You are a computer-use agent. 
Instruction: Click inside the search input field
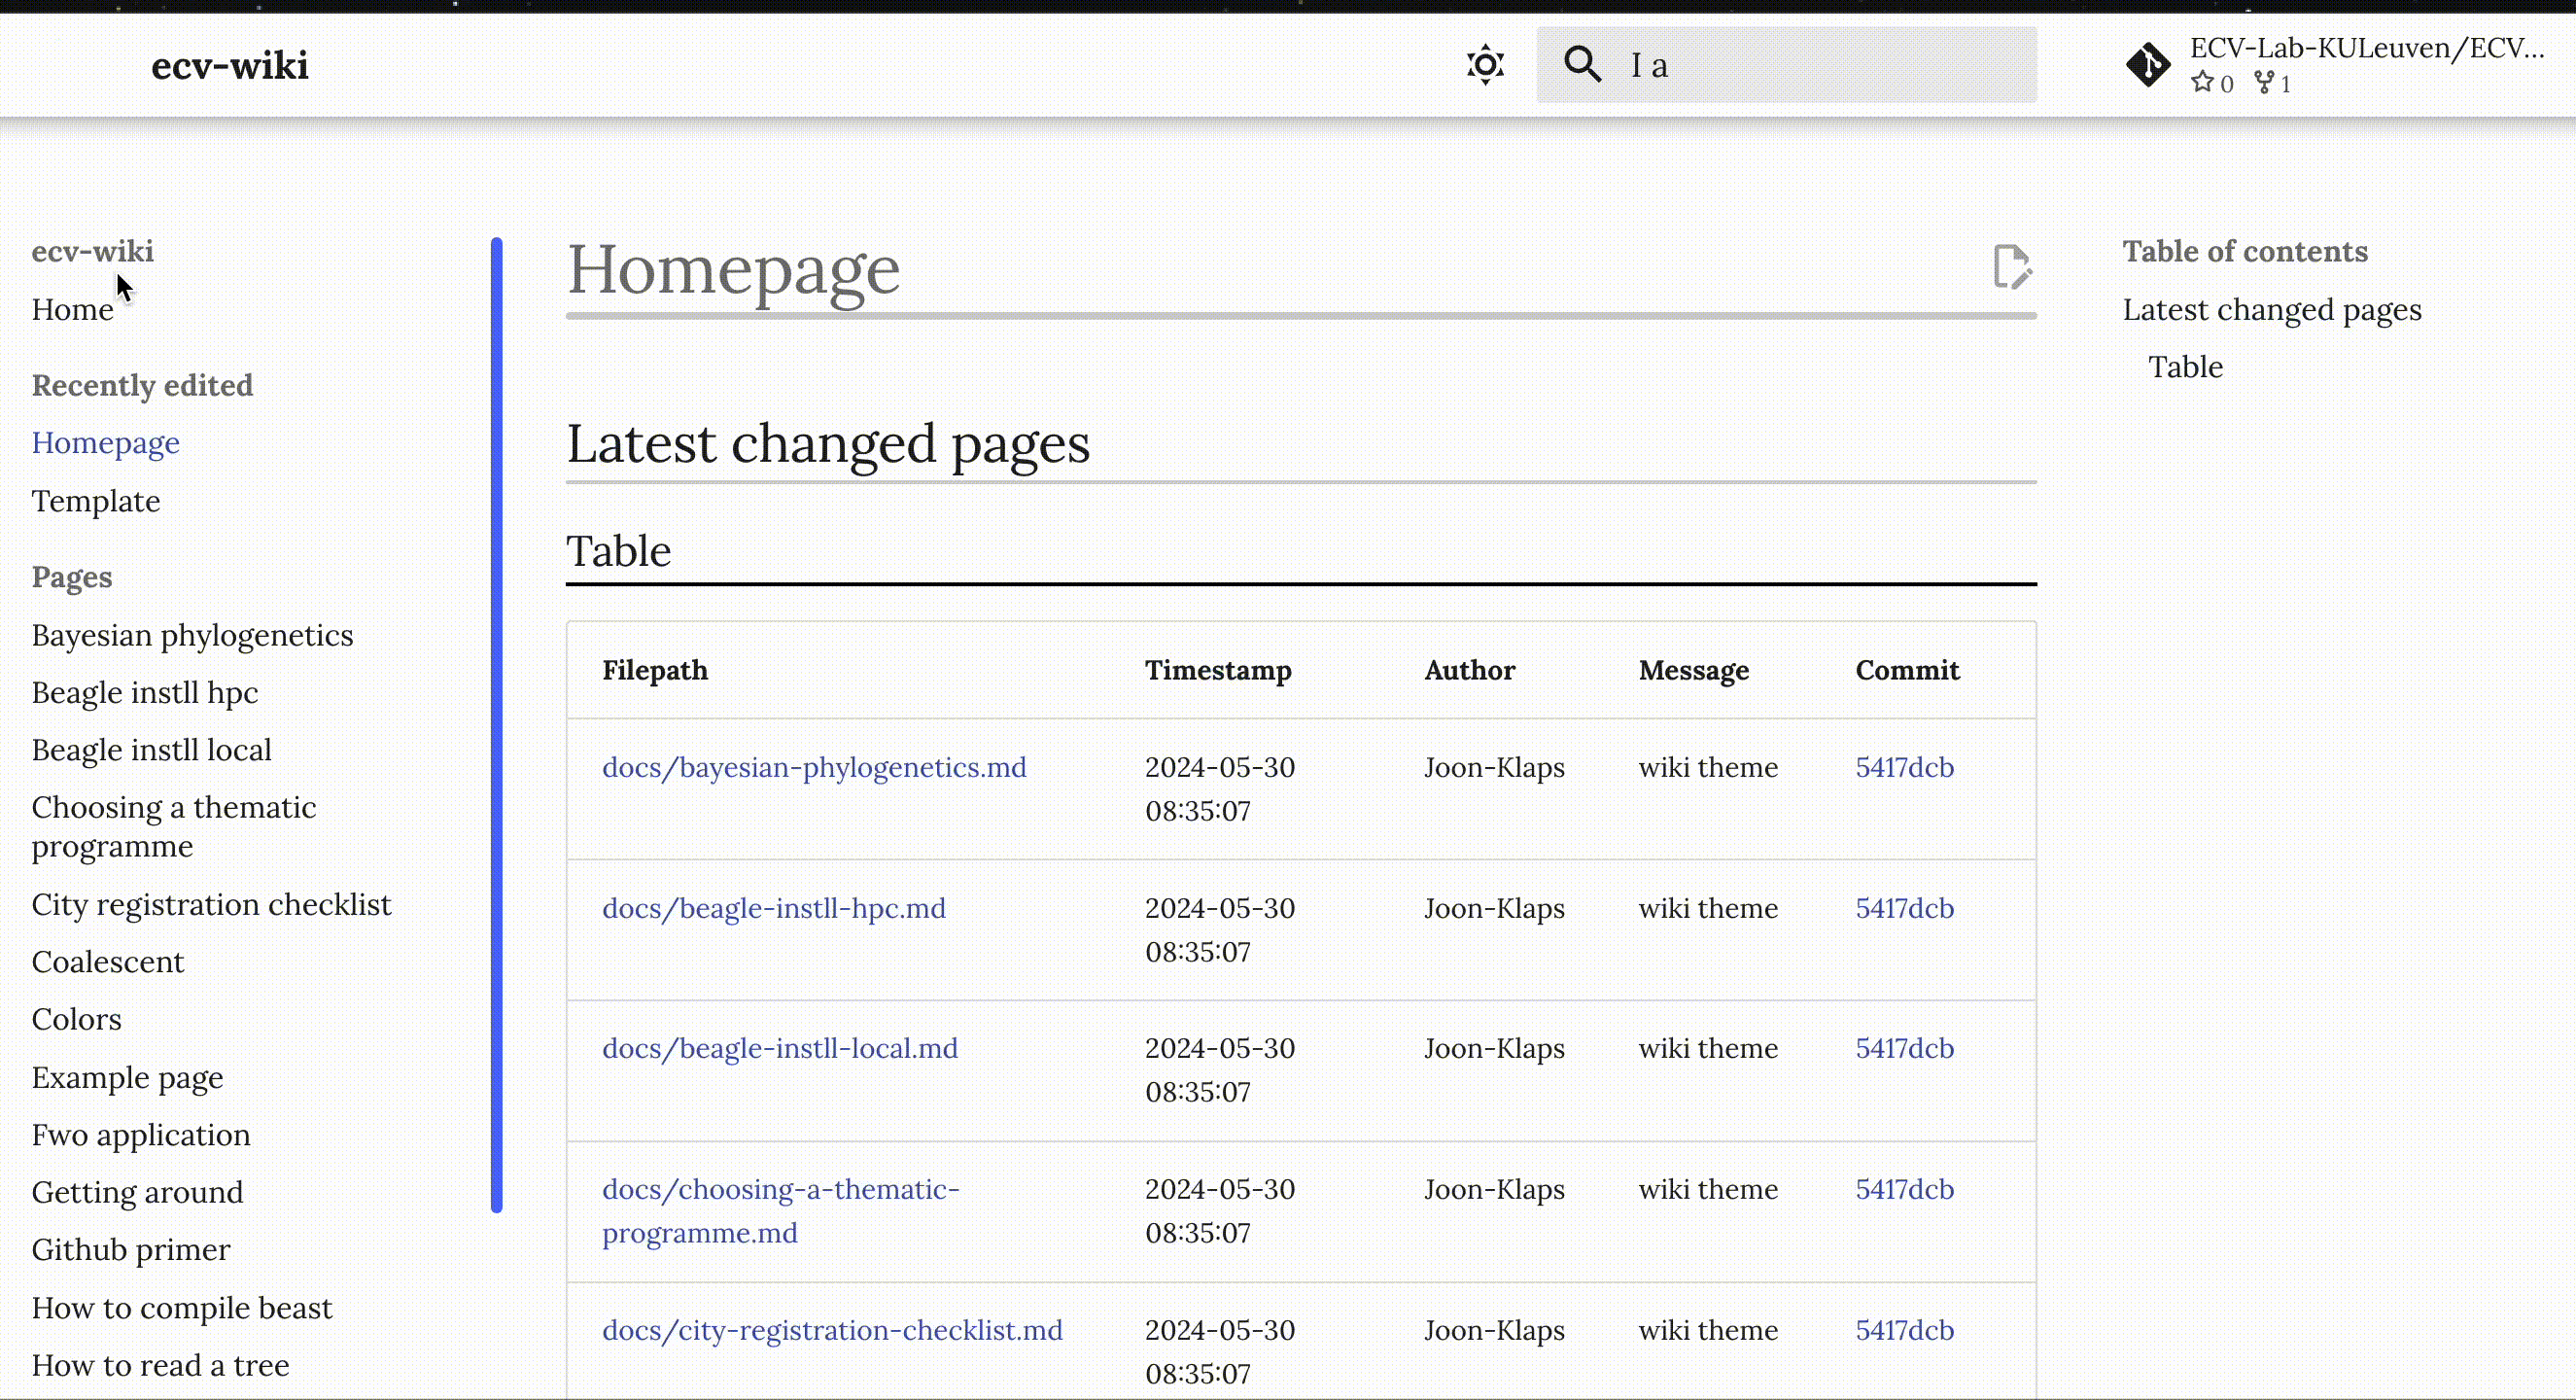1800,64
